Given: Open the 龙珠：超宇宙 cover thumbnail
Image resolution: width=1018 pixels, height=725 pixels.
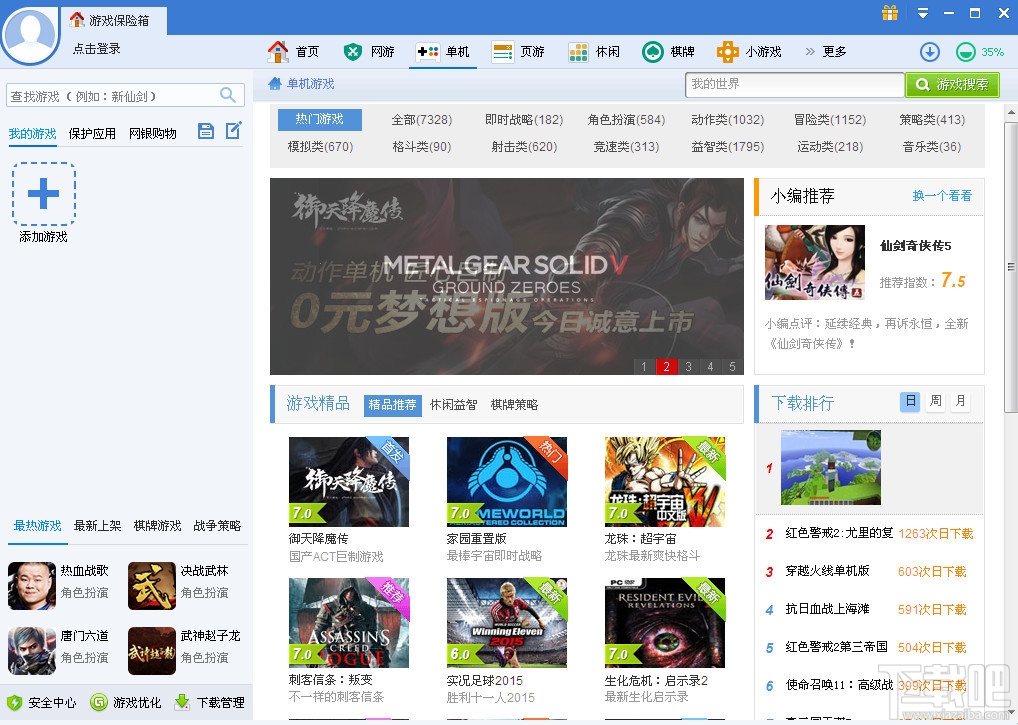Looking at the screenshot, I should coord(665,482).
